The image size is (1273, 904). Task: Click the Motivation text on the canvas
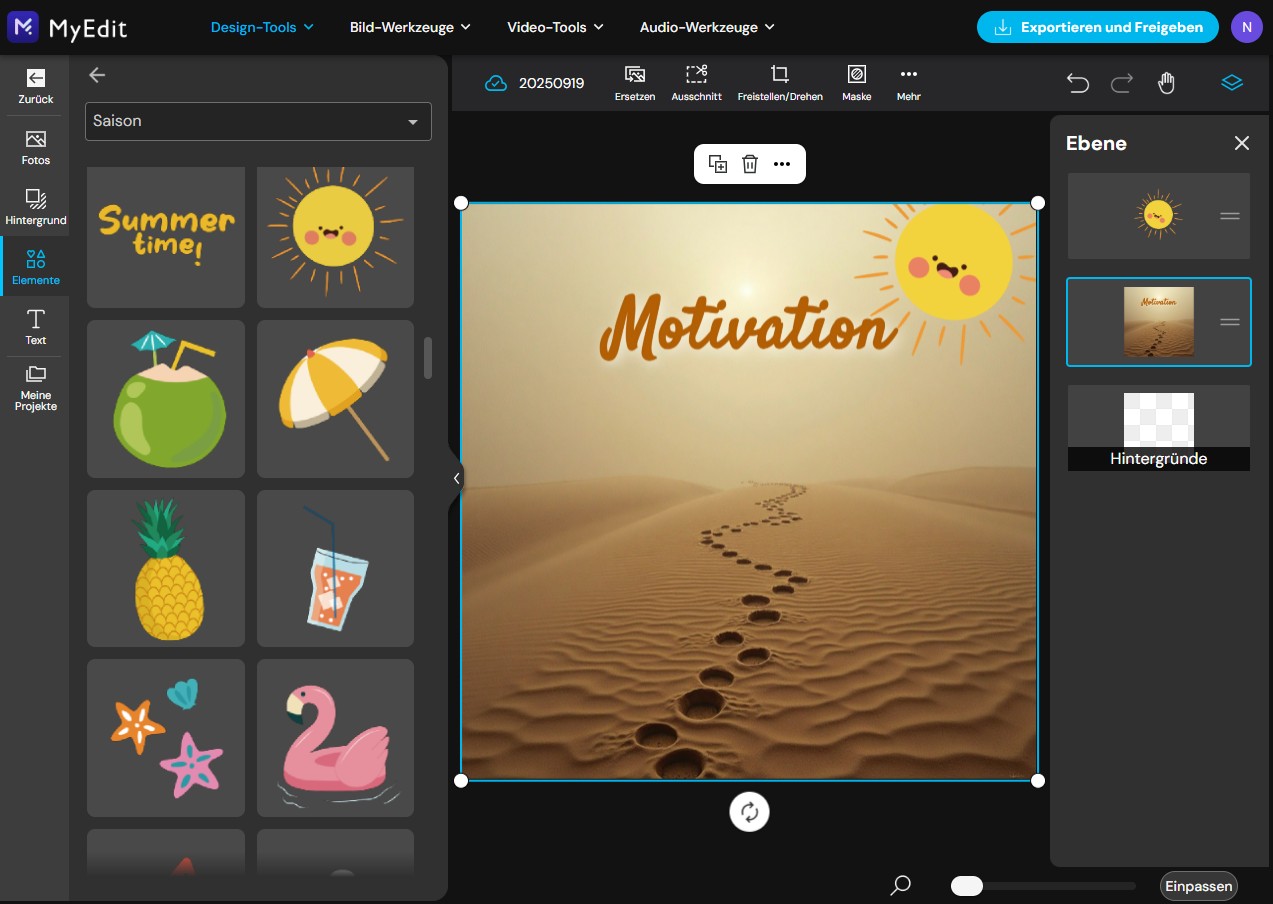[x=747, y=327]
